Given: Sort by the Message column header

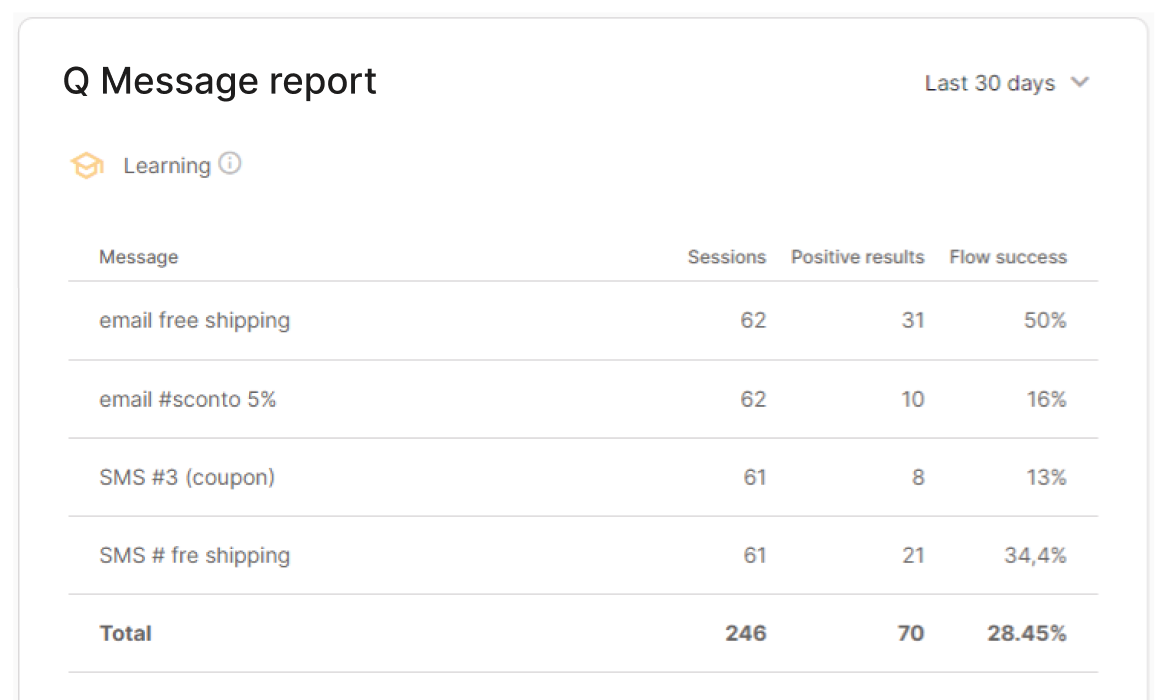Looking at the screenshot, I should pyautogui.click(x=139, y=257).
